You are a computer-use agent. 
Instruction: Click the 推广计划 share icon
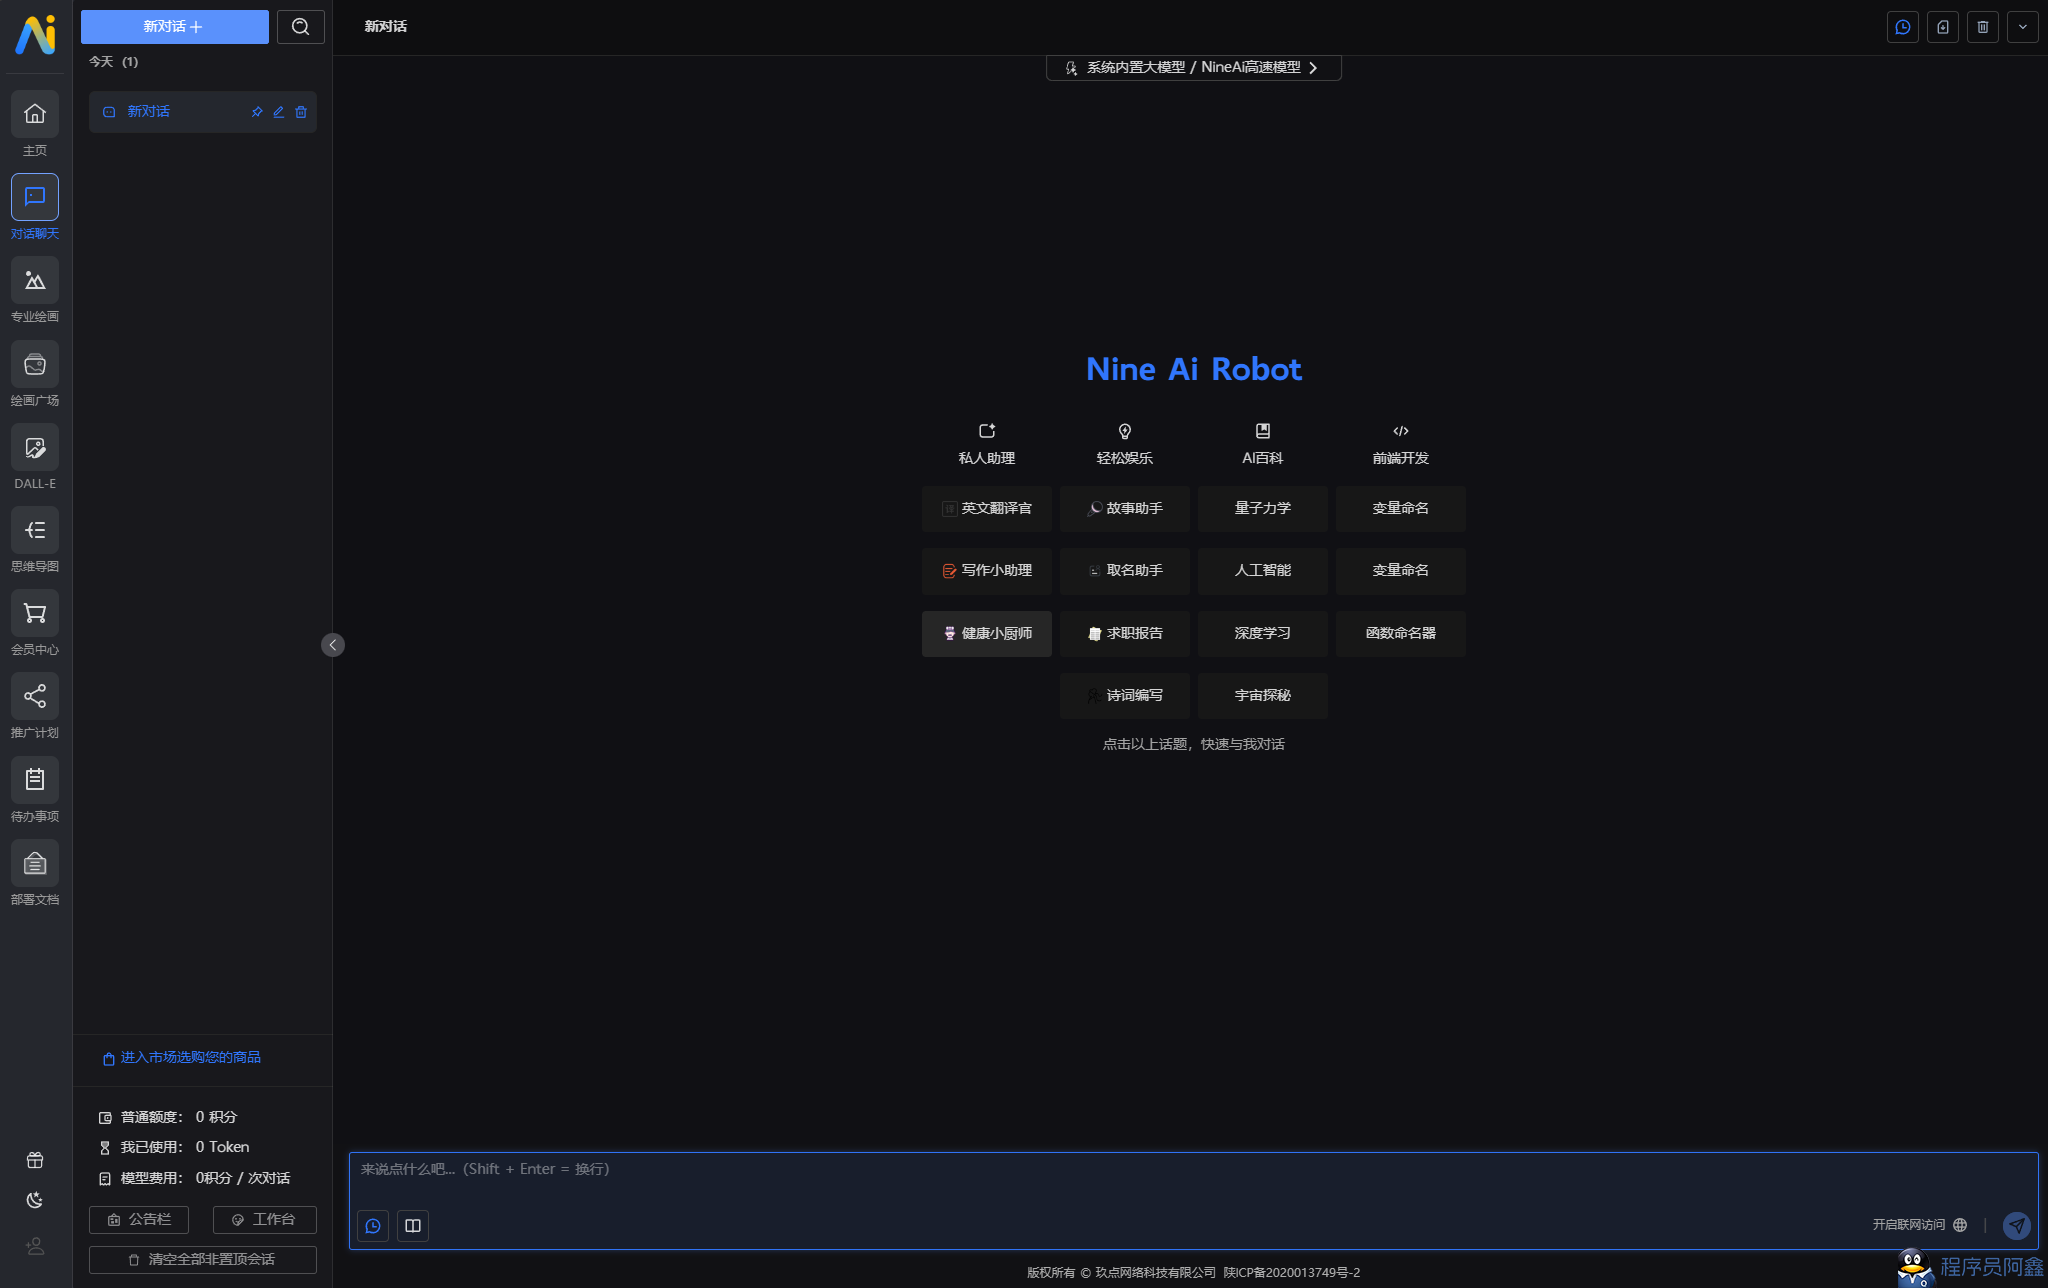[35, 697]
